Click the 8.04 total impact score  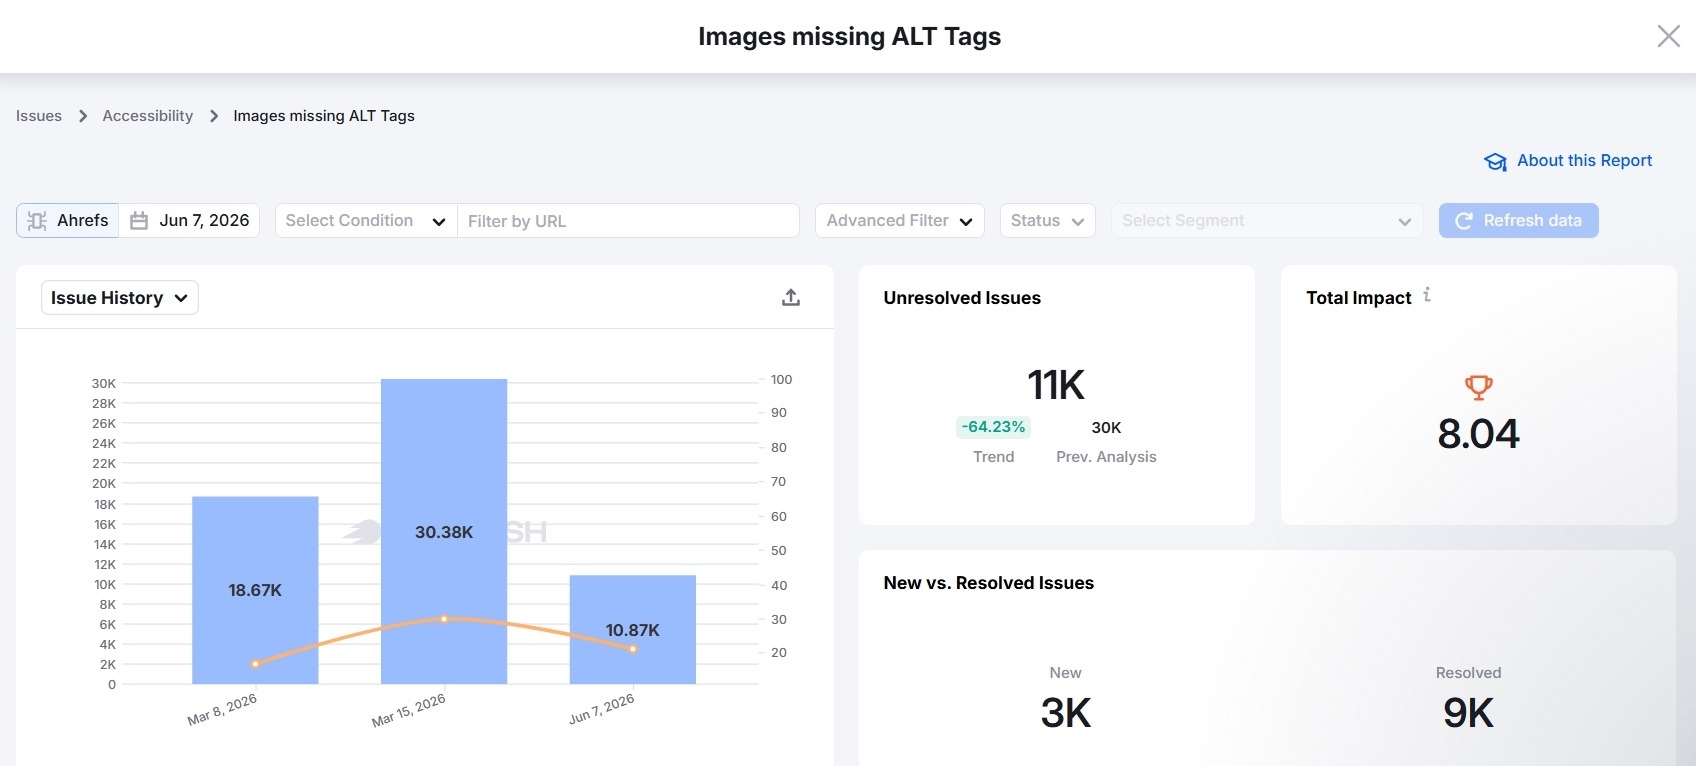tap(1478, 434)
